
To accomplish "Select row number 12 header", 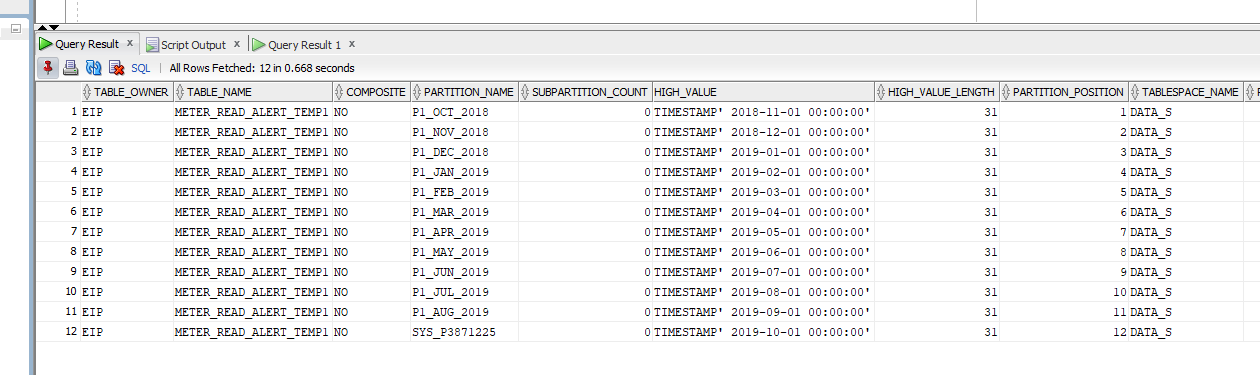I will pos(58,332).
